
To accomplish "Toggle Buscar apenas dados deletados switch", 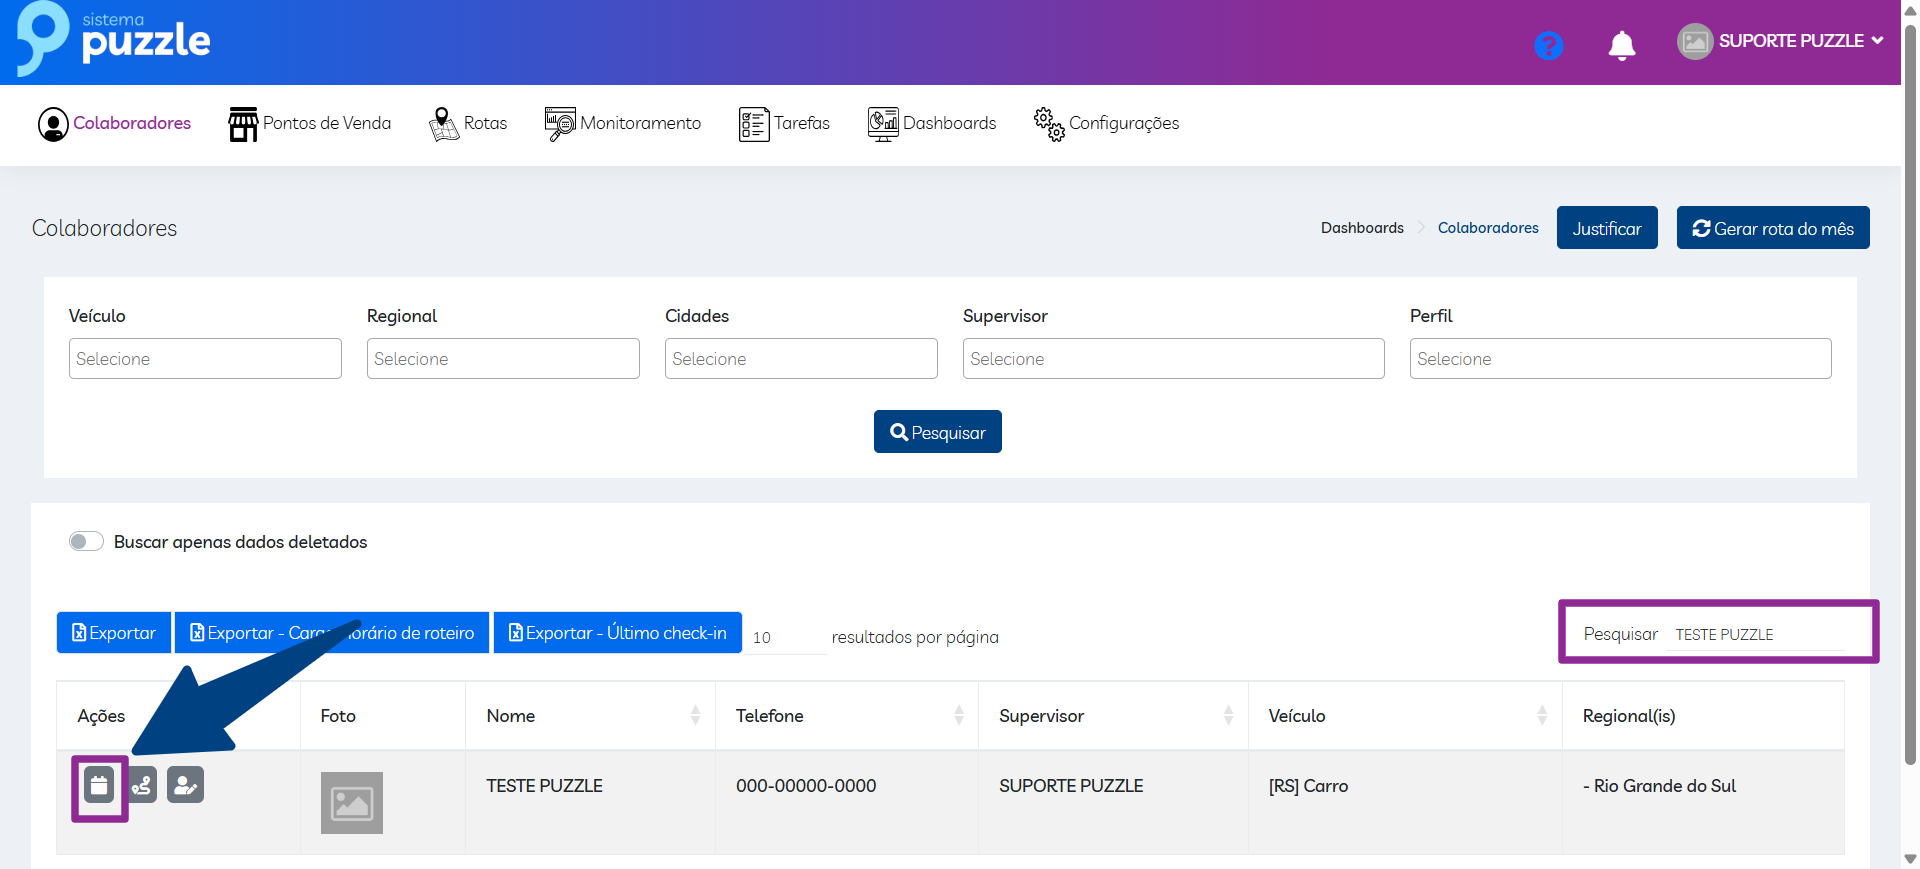I will (x=86, y=541).
